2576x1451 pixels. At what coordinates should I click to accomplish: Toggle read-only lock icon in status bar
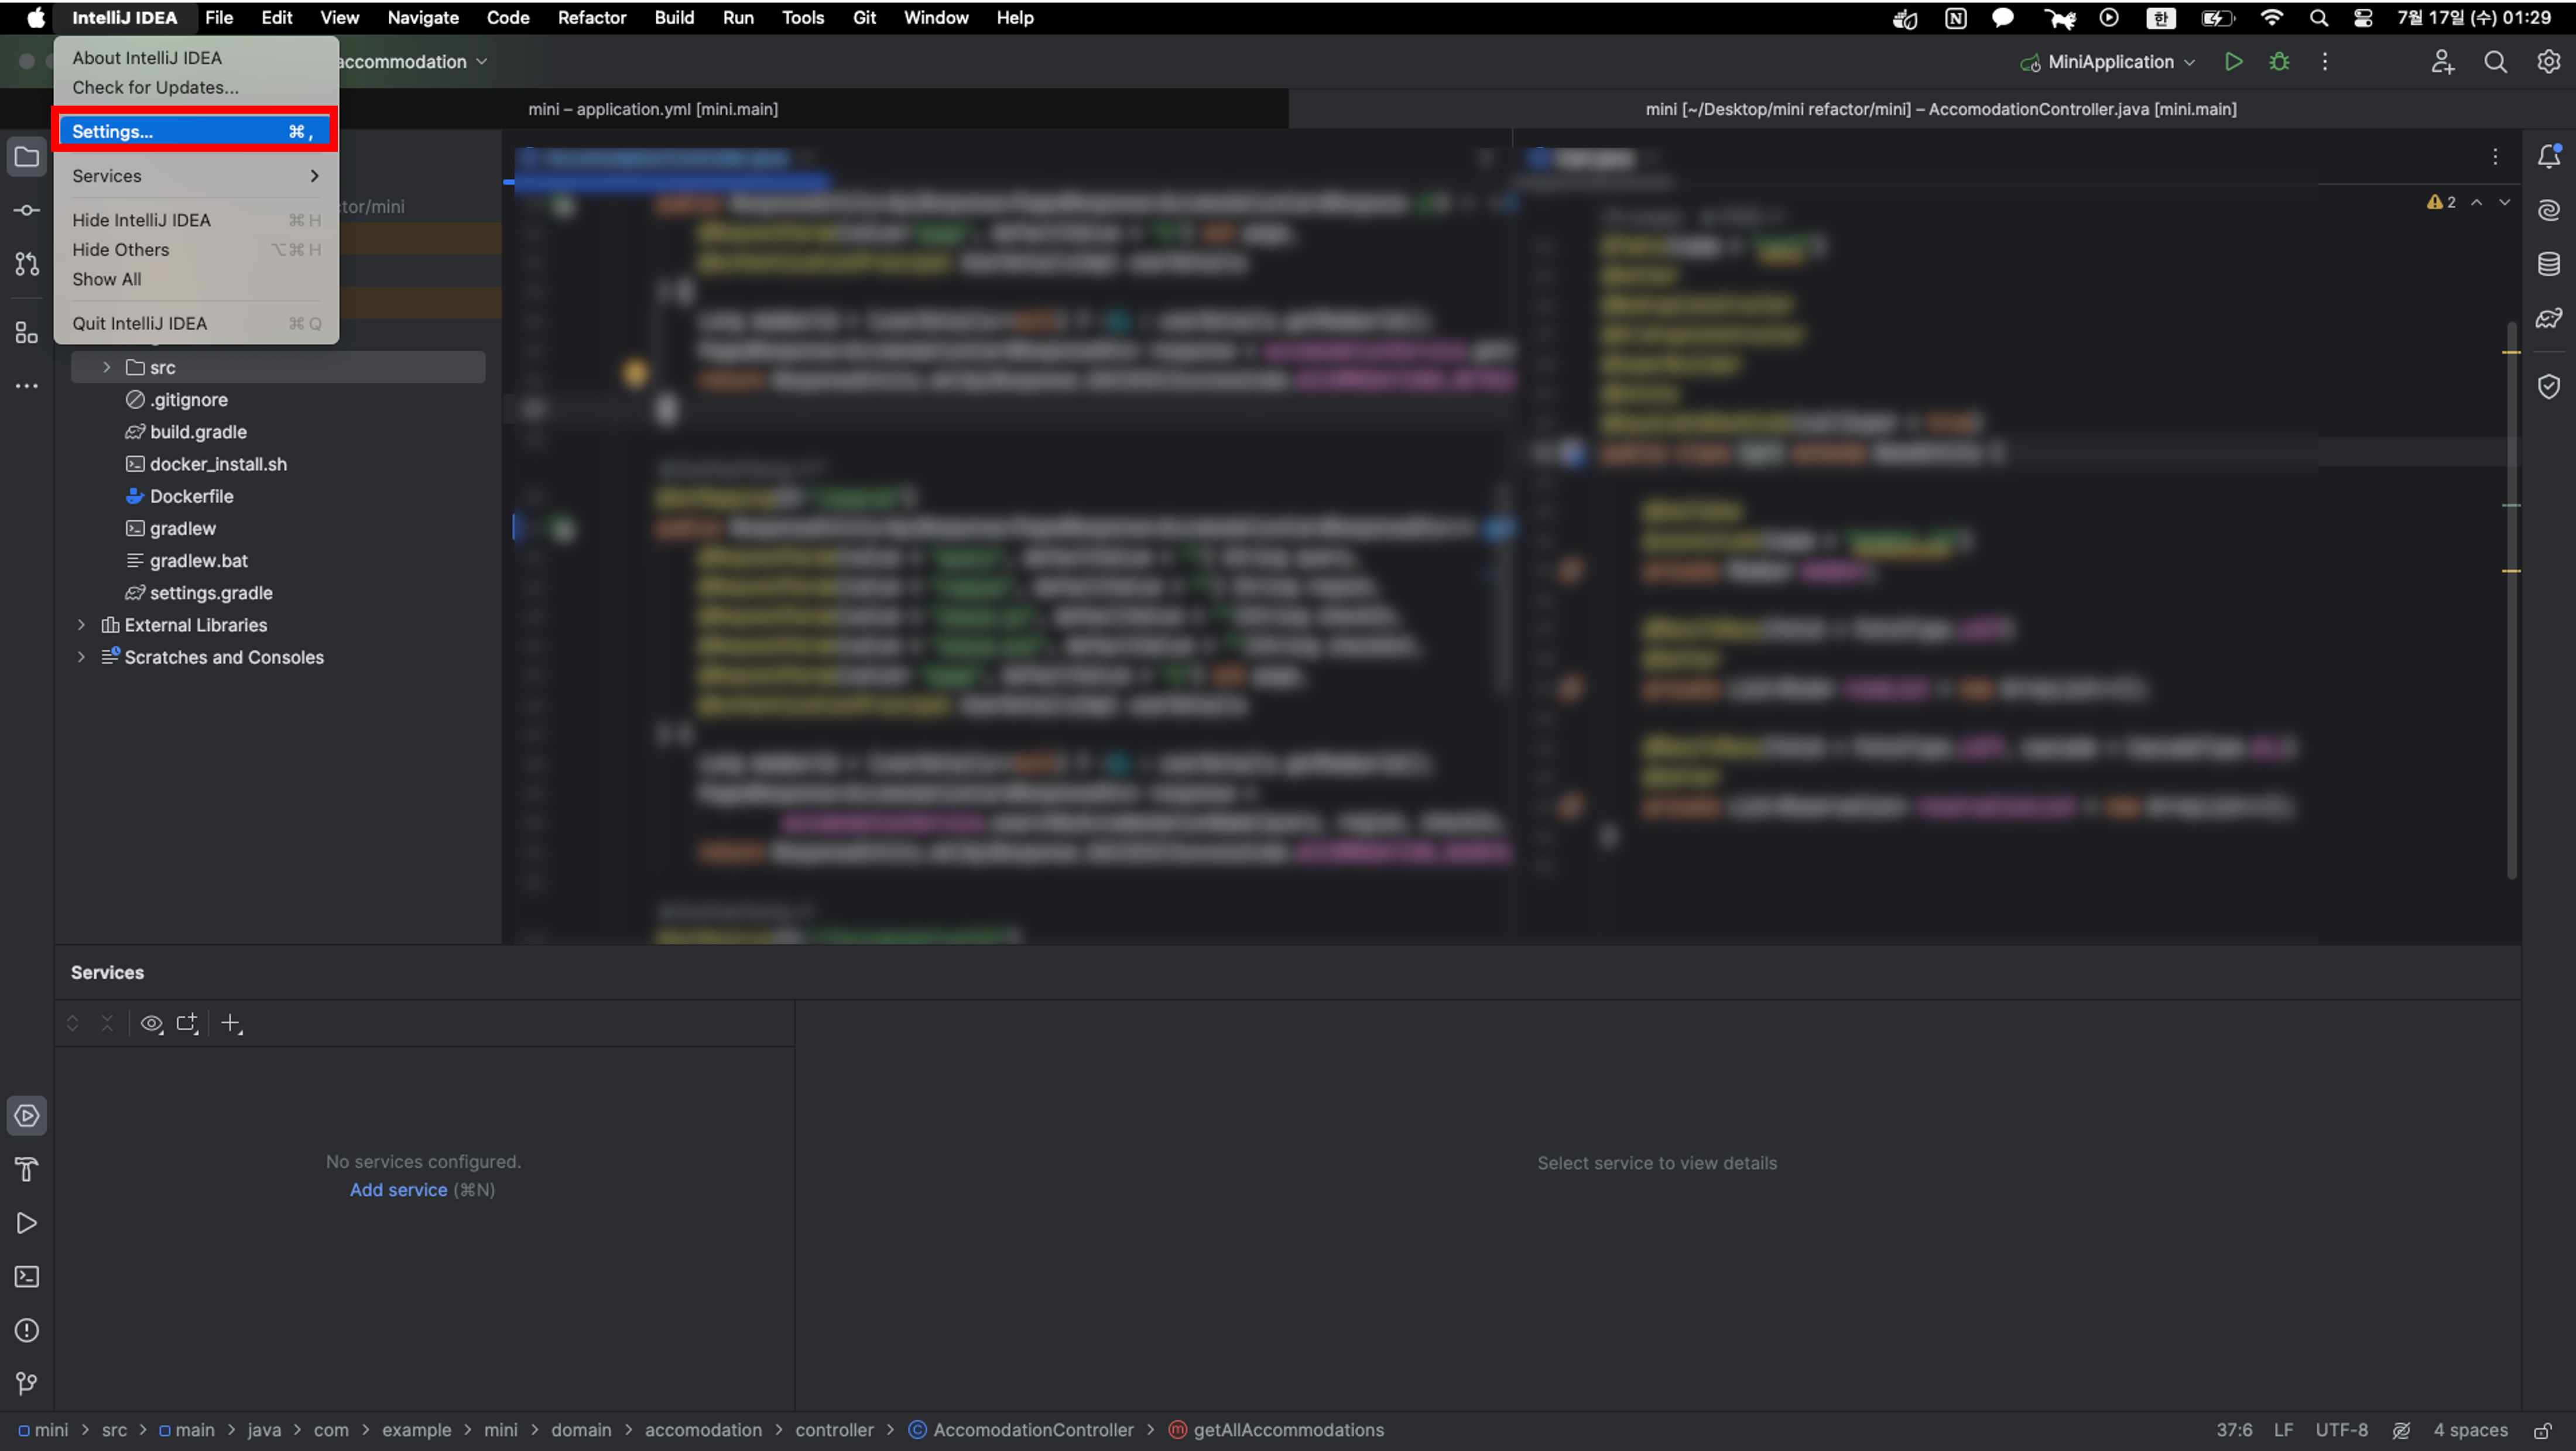[x=2543, y=1430]
